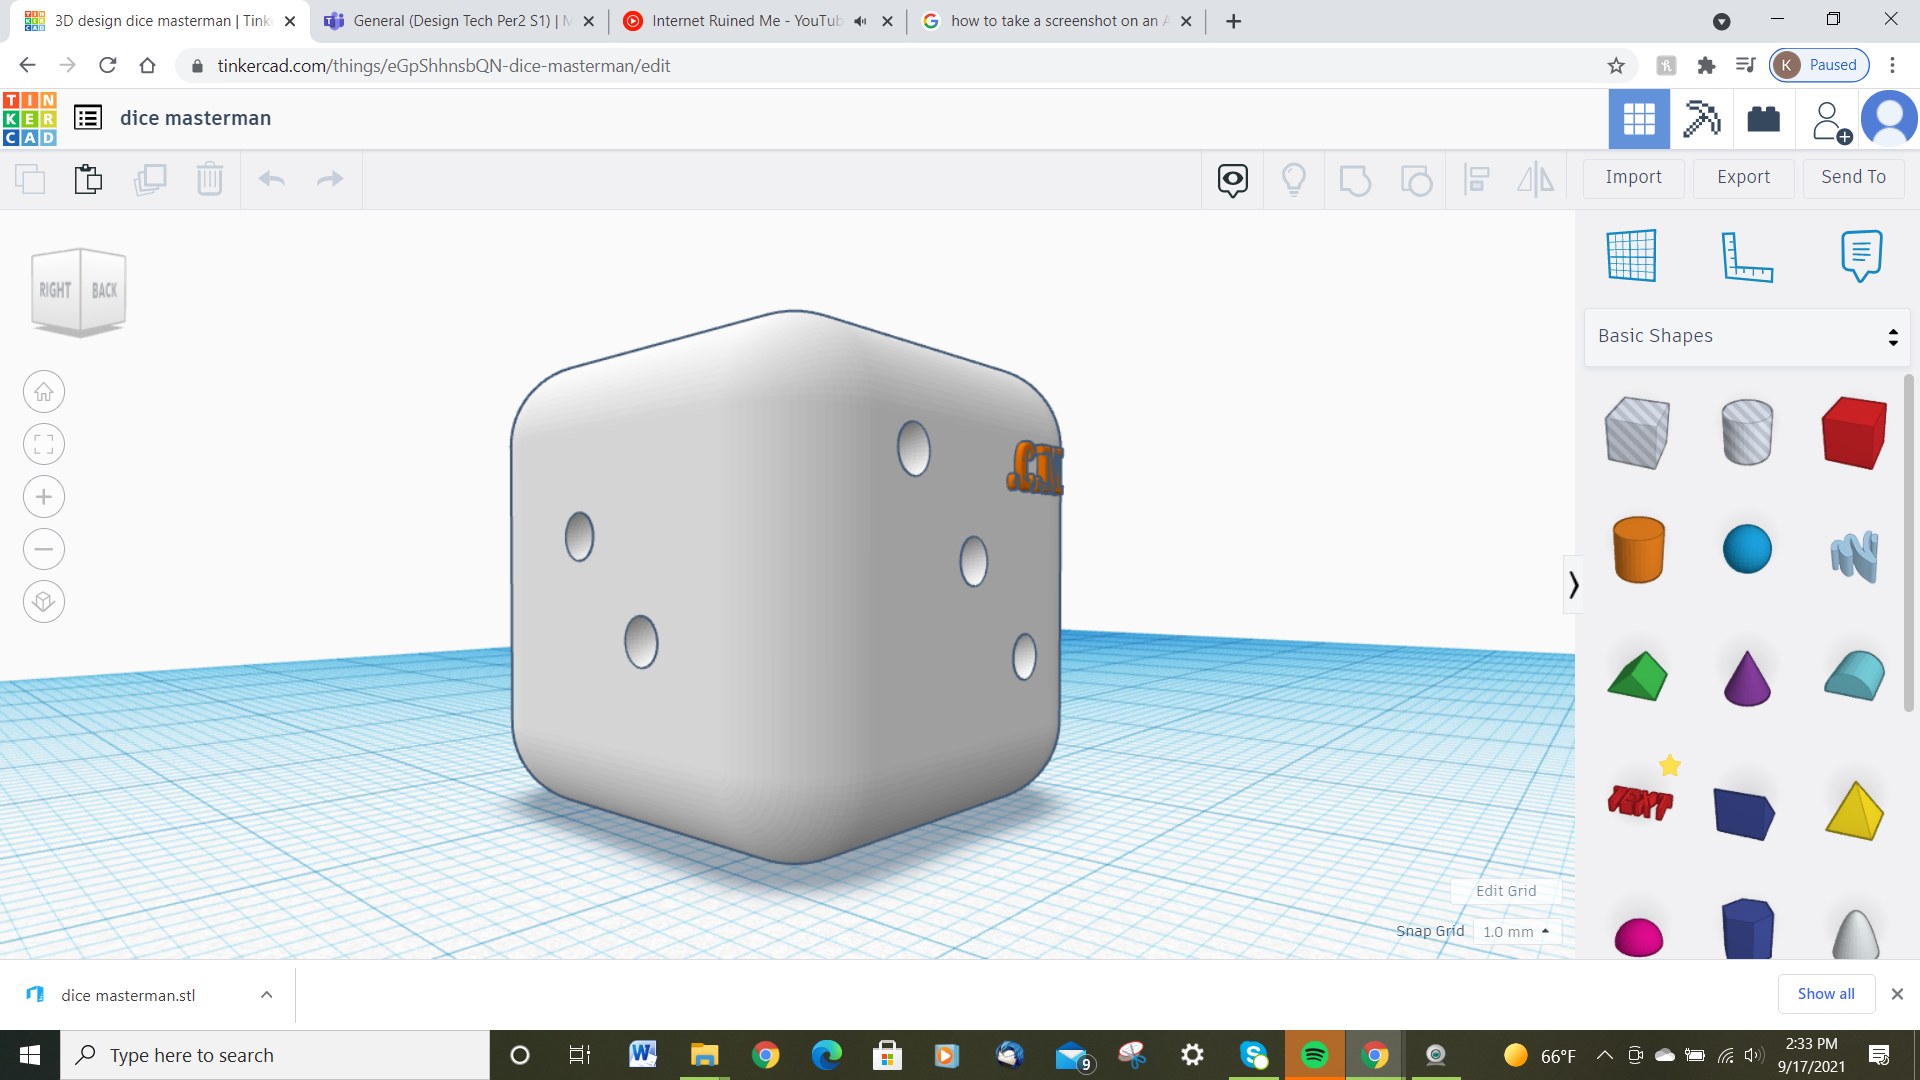Click the Fit all in view button

[44, 444]
